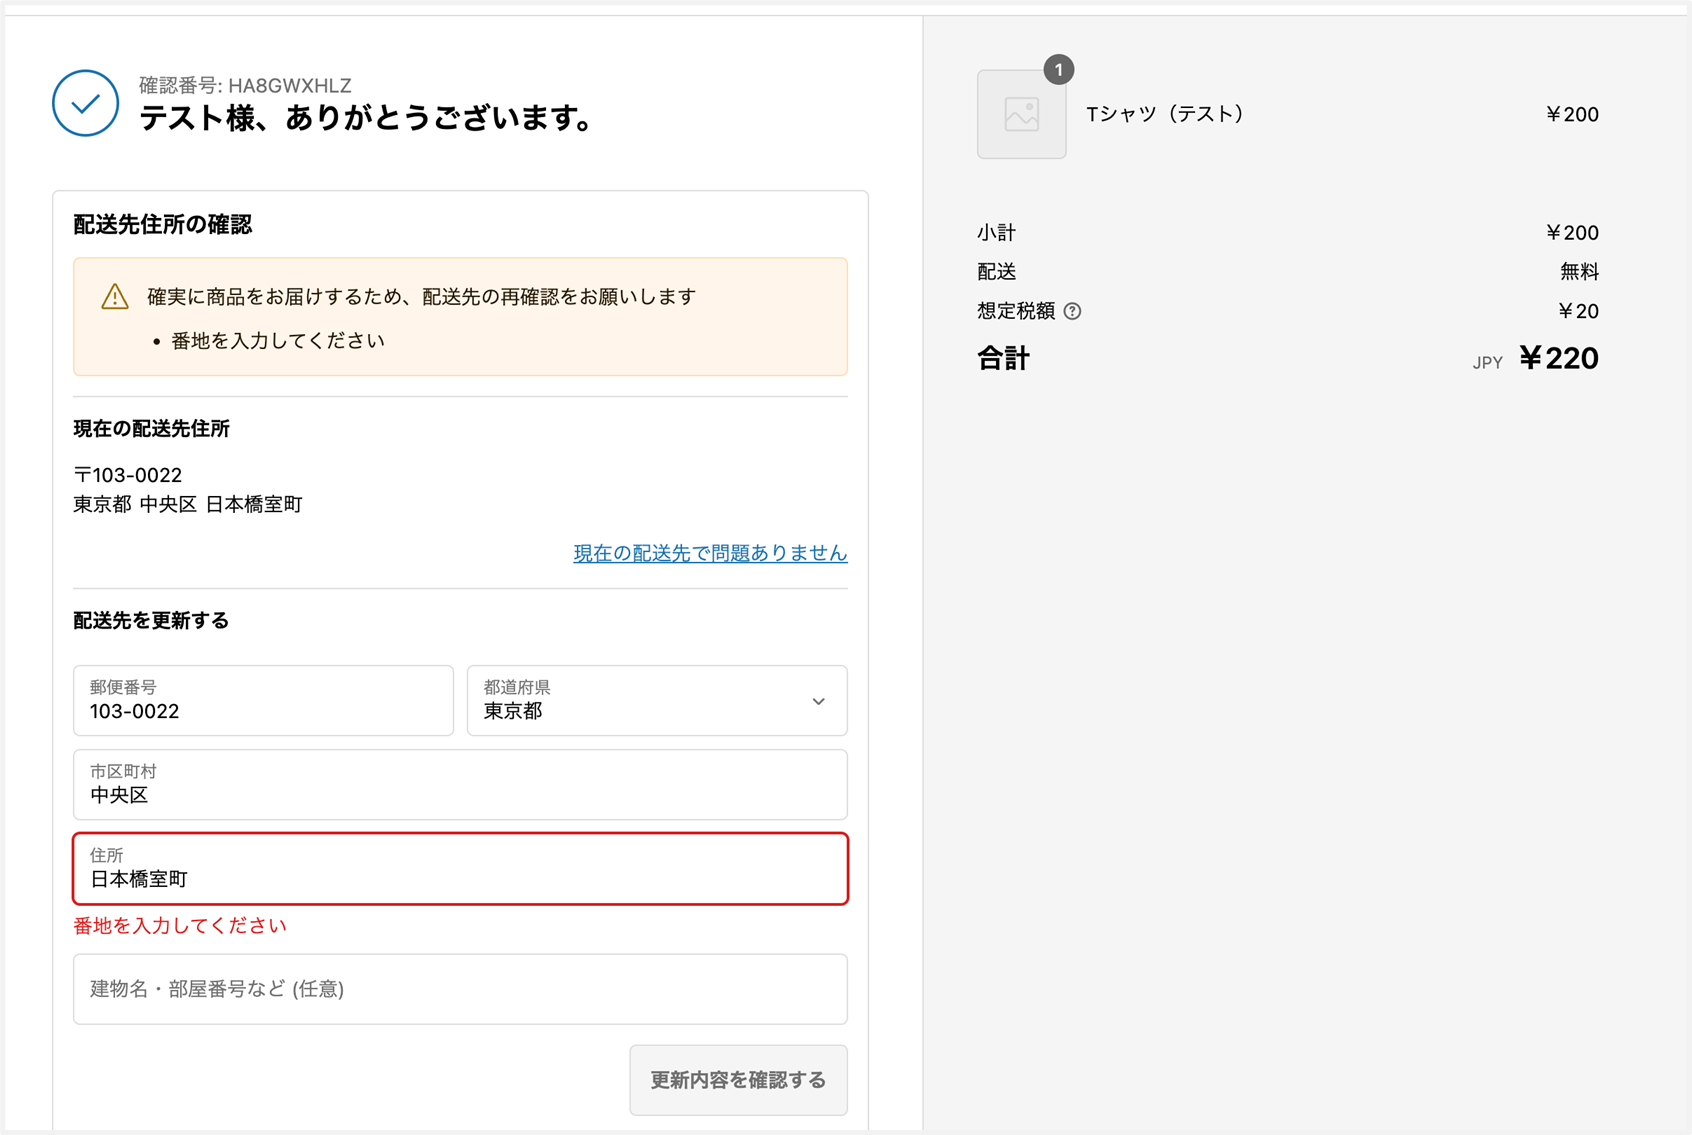This screenshot has width=1692, height=1135.
Task: Select the 住所 address field with error
Action: point(460,869)
